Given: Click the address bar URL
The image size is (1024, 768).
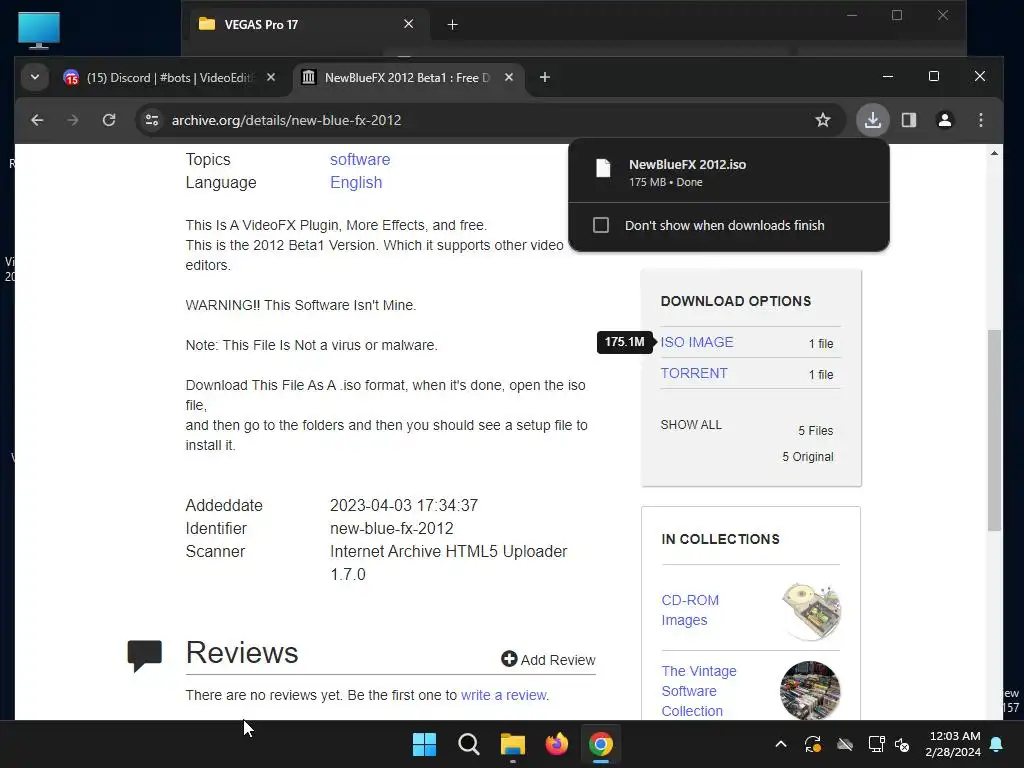Looking at the screenshot, I should click(286, 120).
